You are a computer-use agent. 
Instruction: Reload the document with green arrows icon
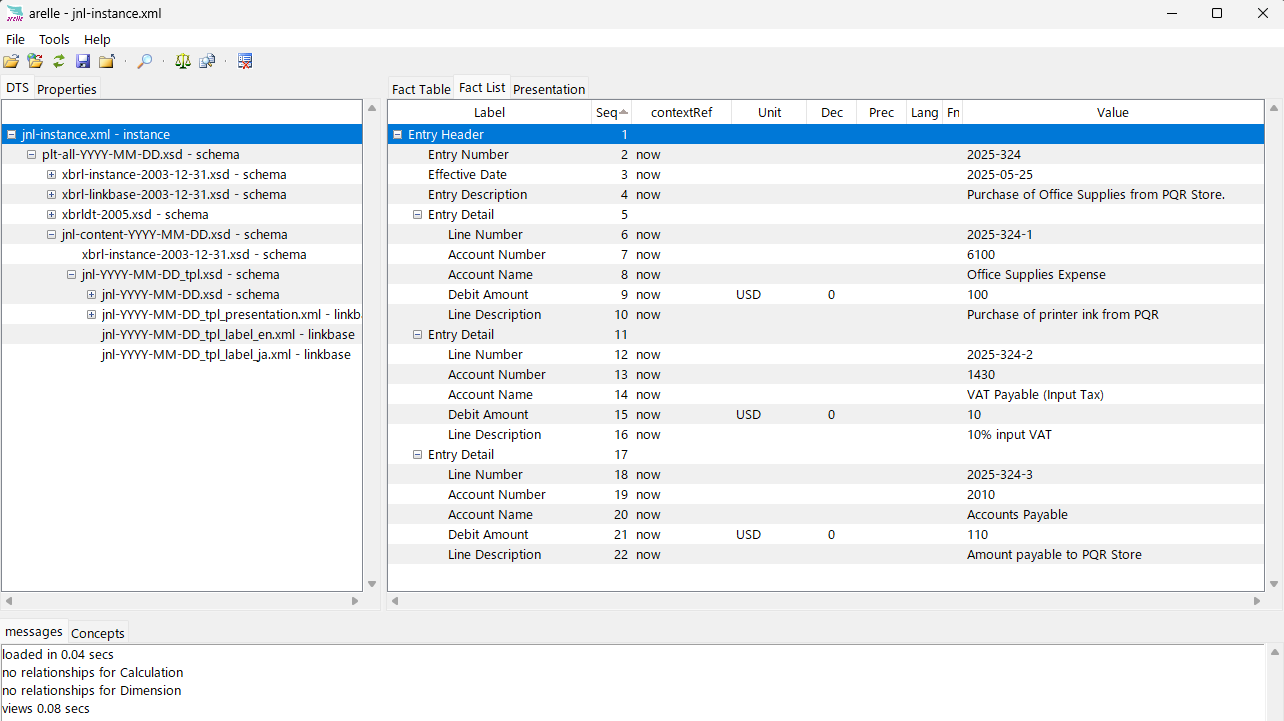point(59,61)
